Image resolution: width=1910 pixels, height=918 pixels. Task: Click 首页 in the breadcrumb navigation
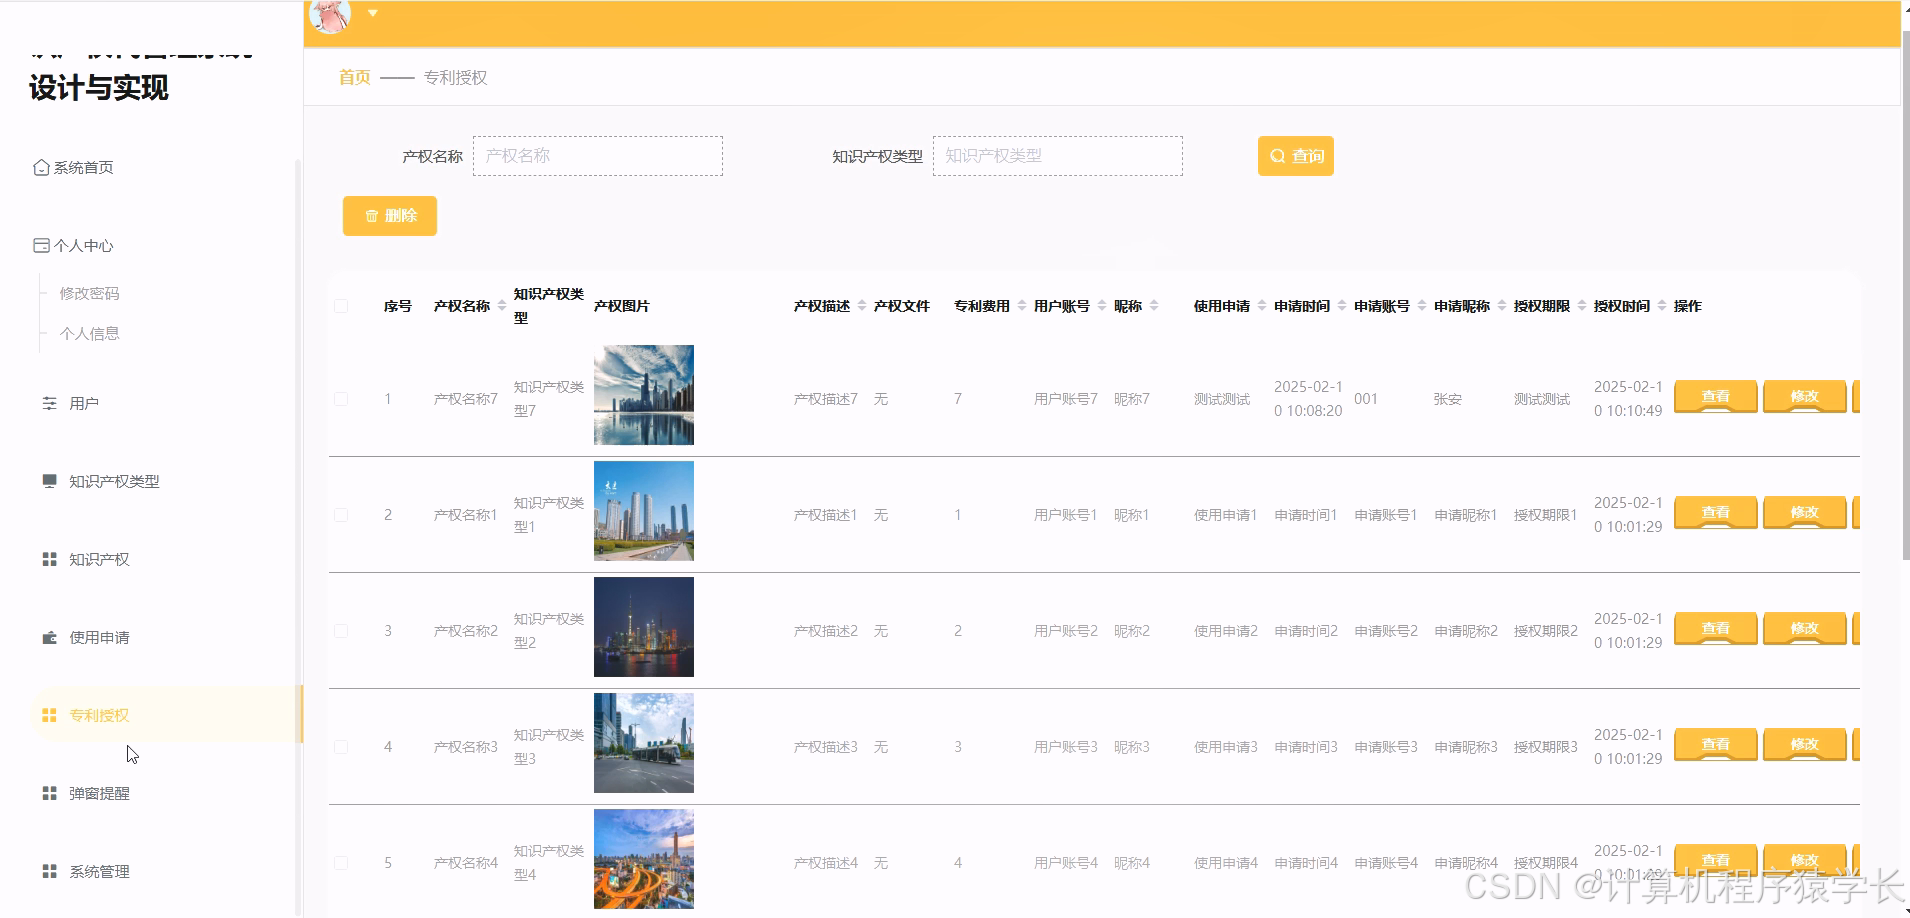coord(353,77)
